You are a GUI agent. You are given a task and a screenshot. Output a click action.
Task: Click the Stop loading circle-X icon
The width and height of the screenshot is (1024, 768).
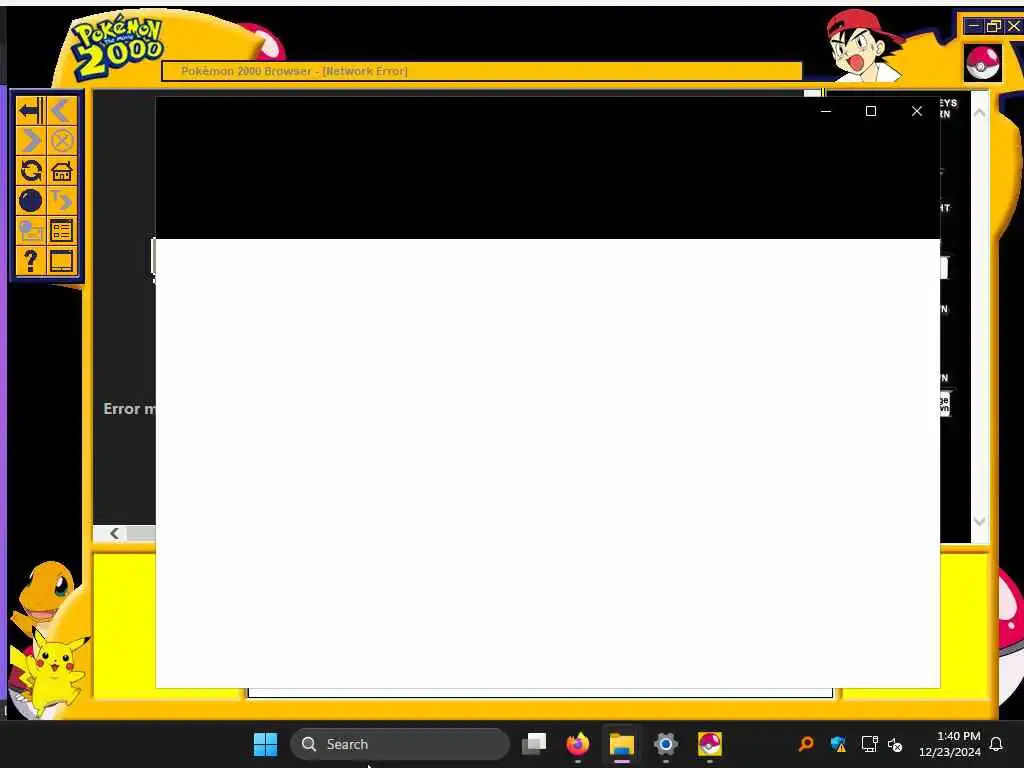click(x=61, y=141)
